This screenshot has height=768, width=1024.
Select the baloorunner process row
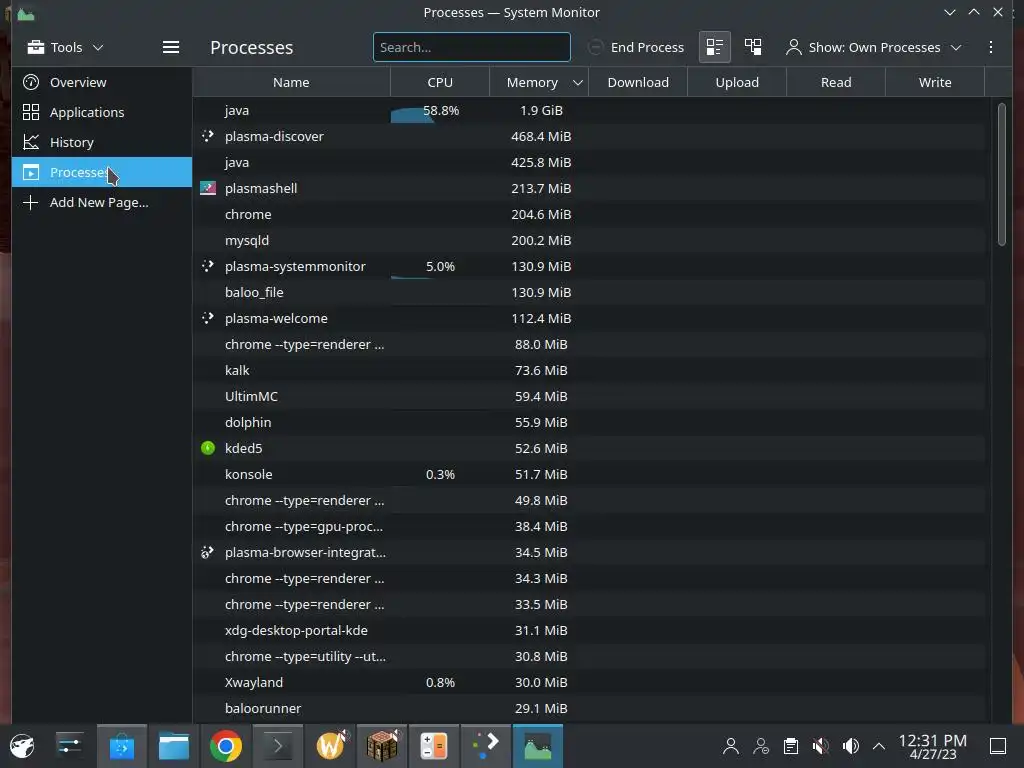(589, 709)
